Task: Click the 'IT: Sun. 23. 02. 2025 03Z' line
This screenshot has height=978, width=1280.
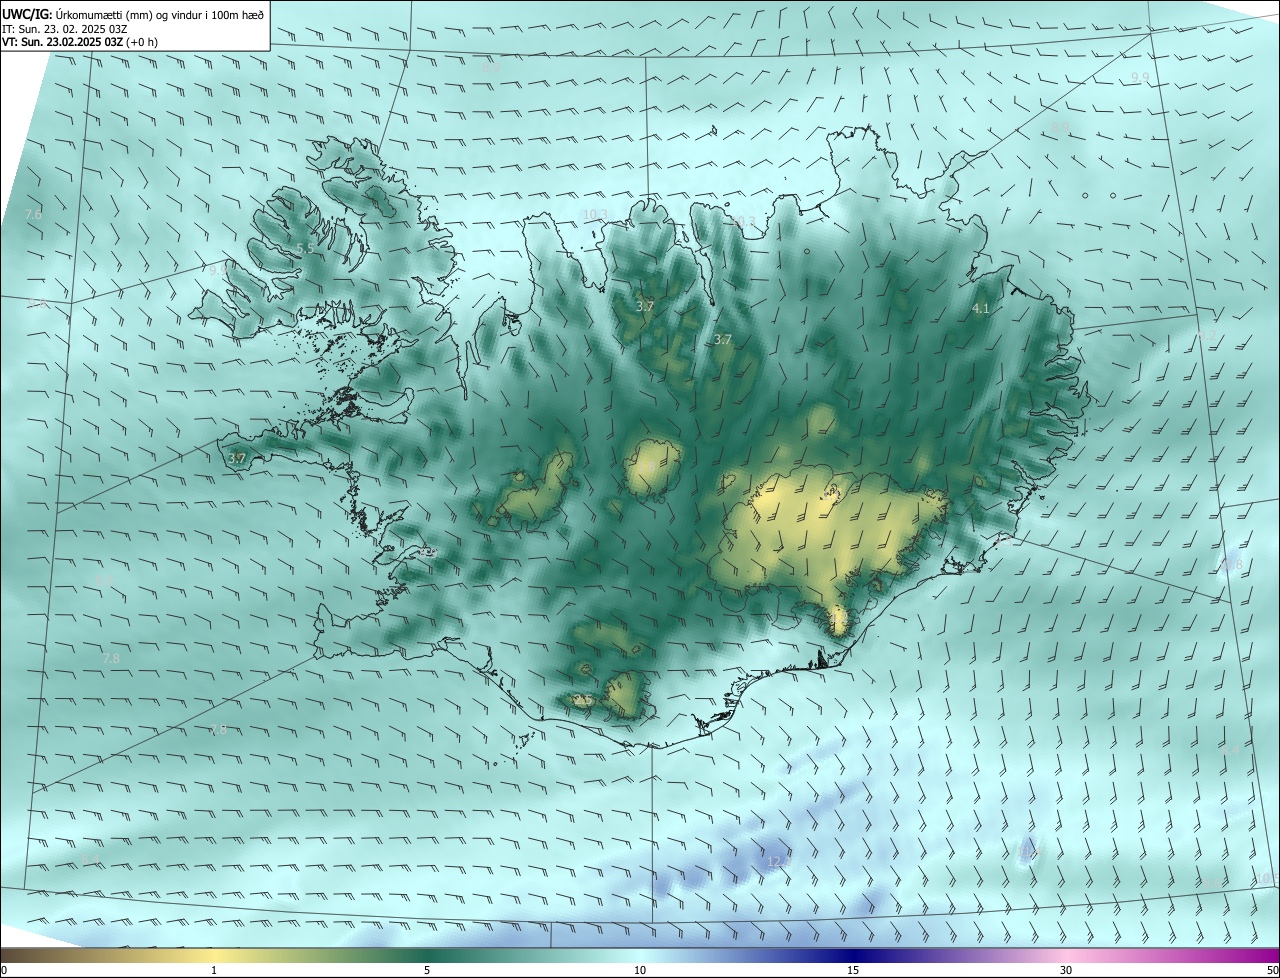Action: point(66,29)
